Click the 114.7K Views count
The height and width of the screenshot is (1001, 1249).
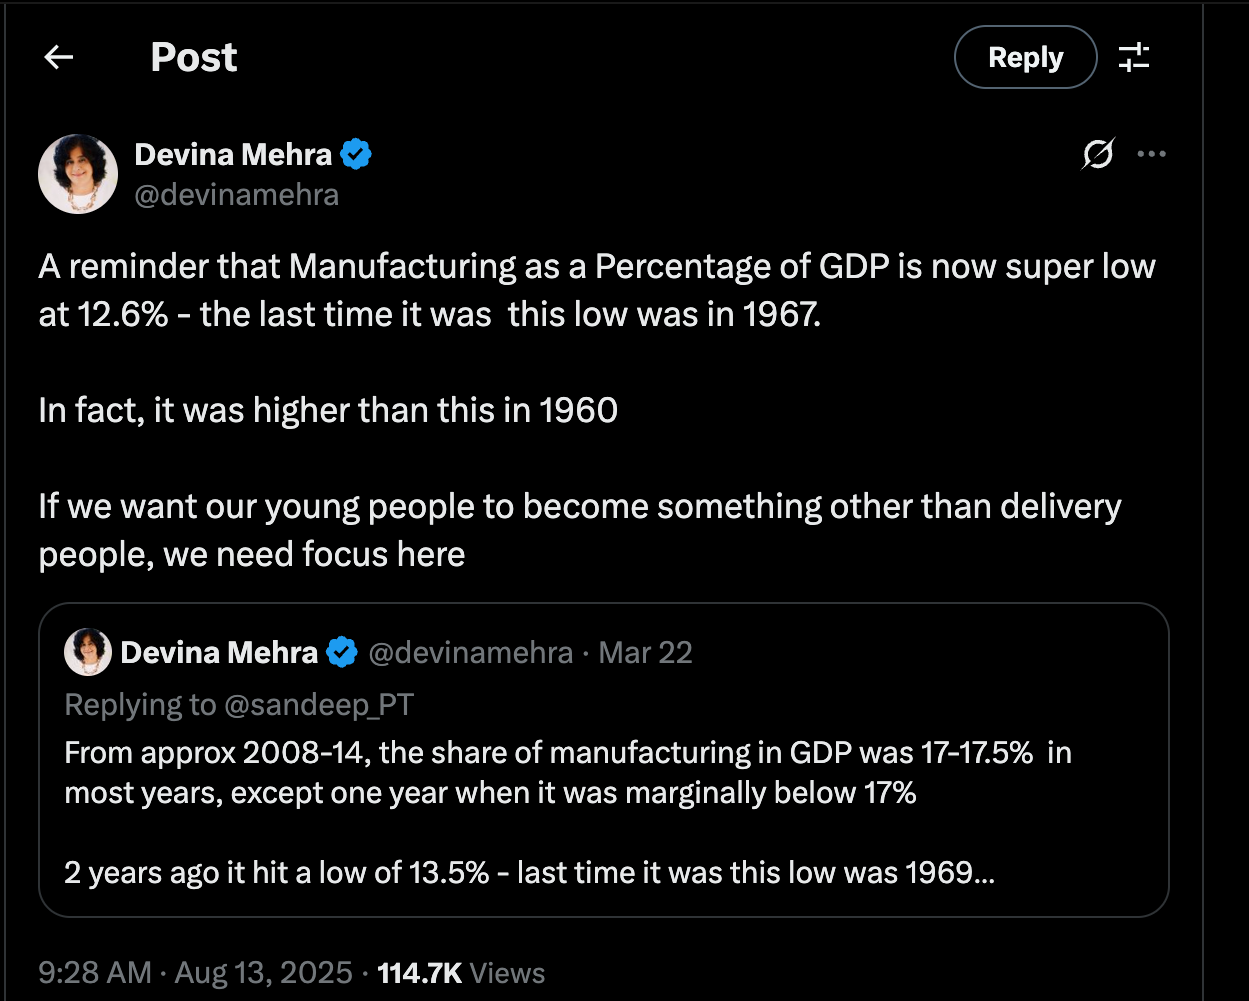tap(461, 973)
